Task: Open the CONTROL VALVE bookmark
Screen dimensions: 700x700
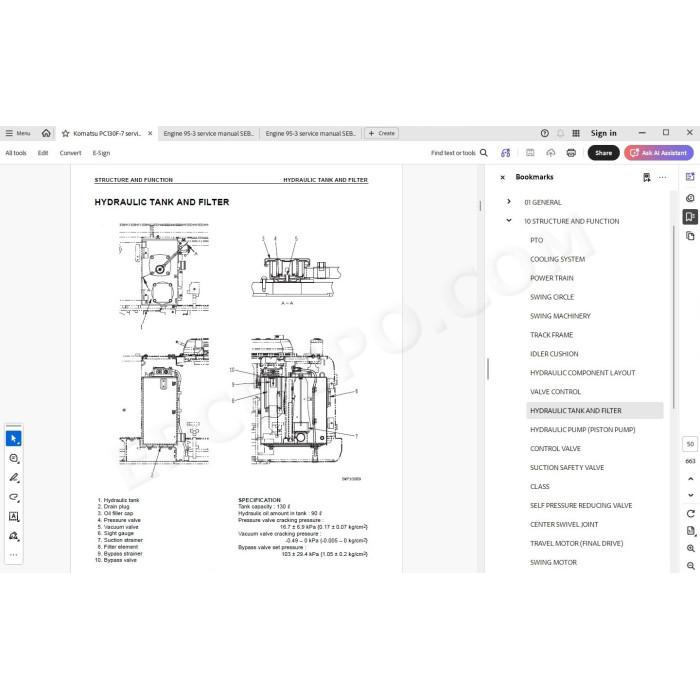Action: [x=555, y=448]
